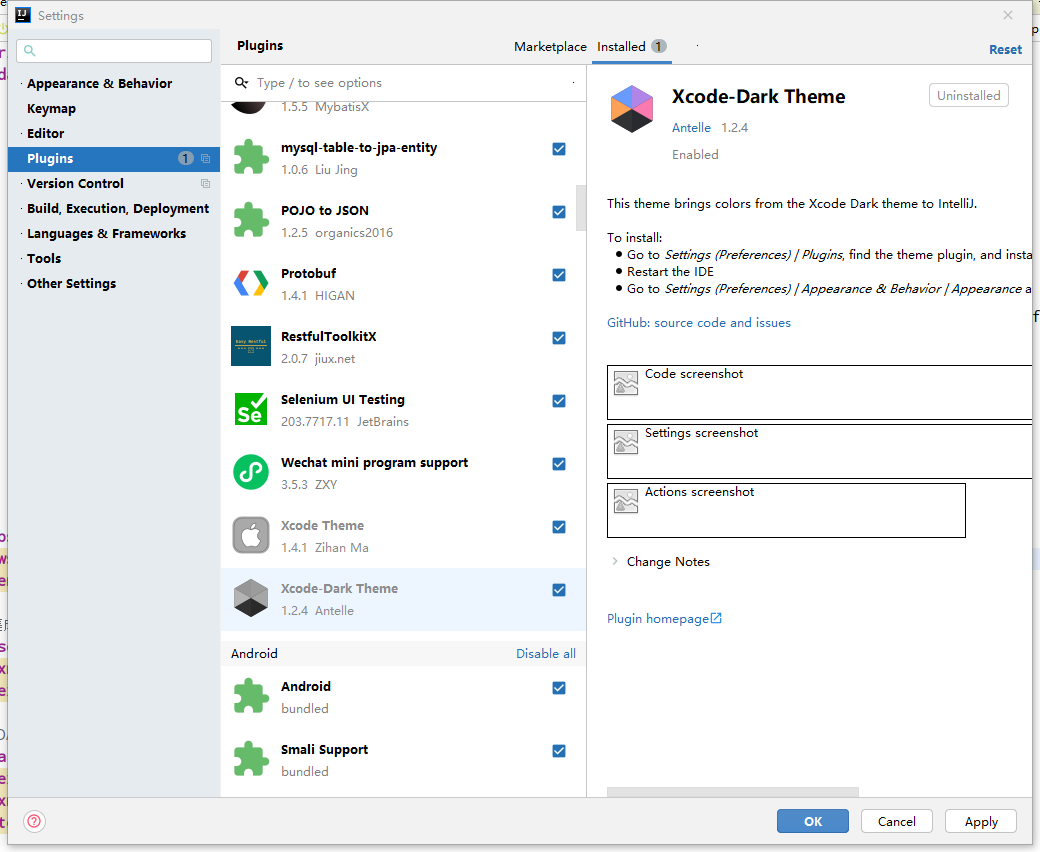Click the magnifier icon in plugin search bar
This screenshot has height=852, width=1040.
tap(241, 83)
